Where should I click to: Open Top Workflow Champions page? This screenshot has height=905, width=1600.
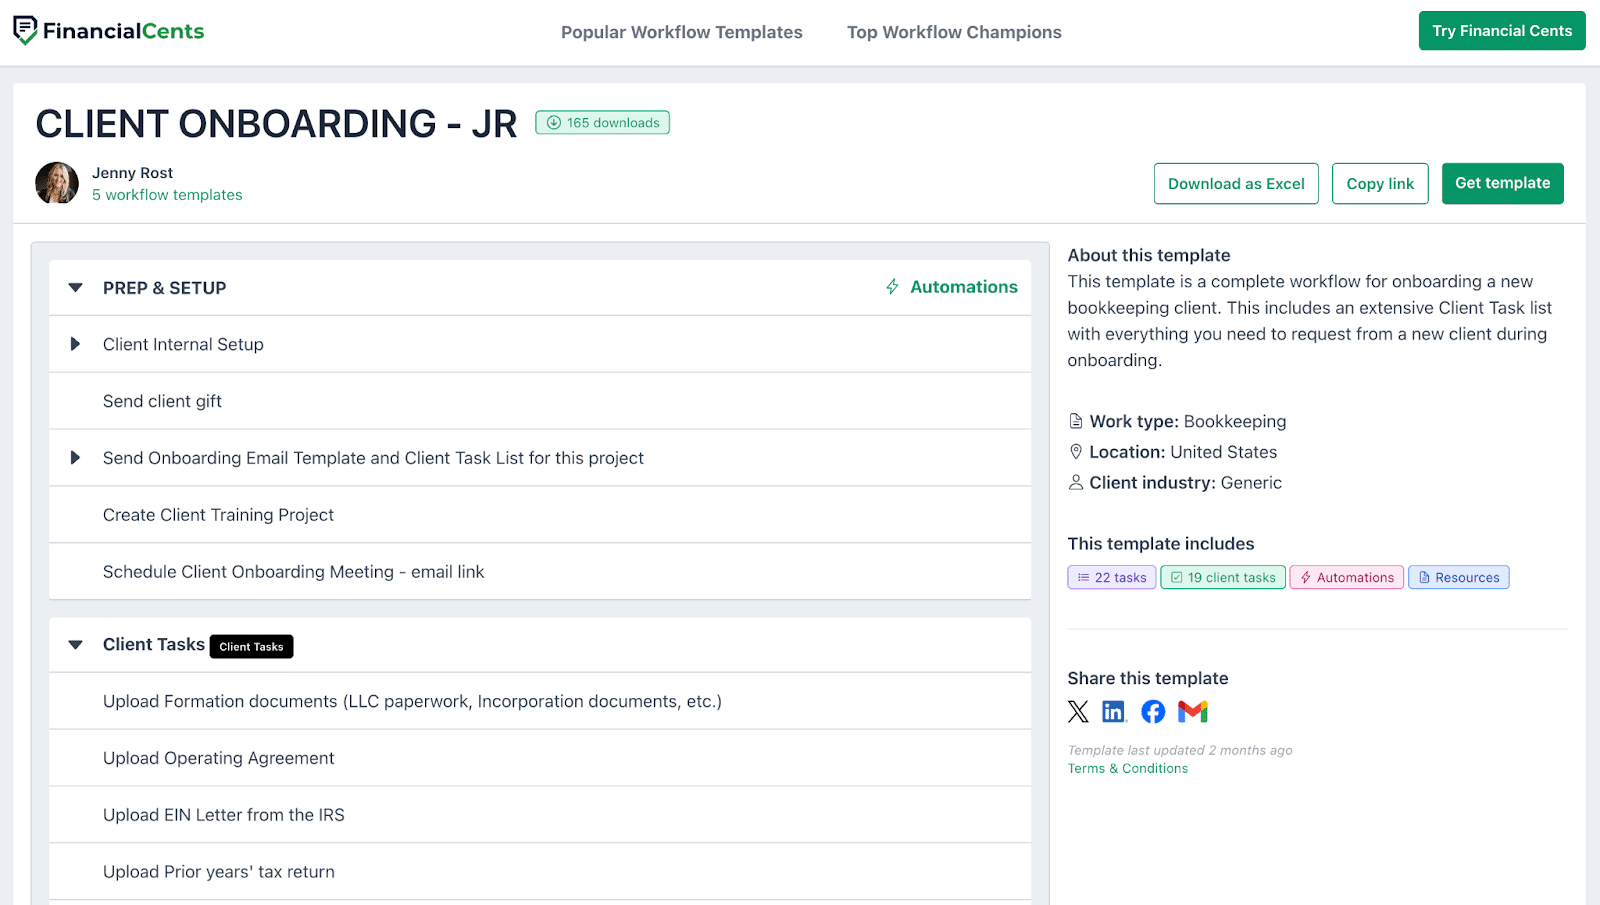[x=954, y=32]
